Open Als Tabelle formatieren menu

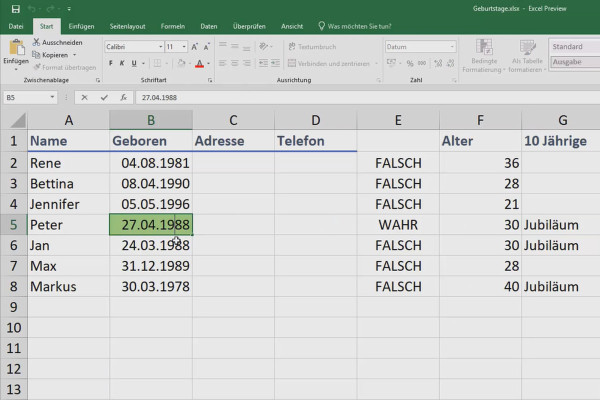click(527, 56)
